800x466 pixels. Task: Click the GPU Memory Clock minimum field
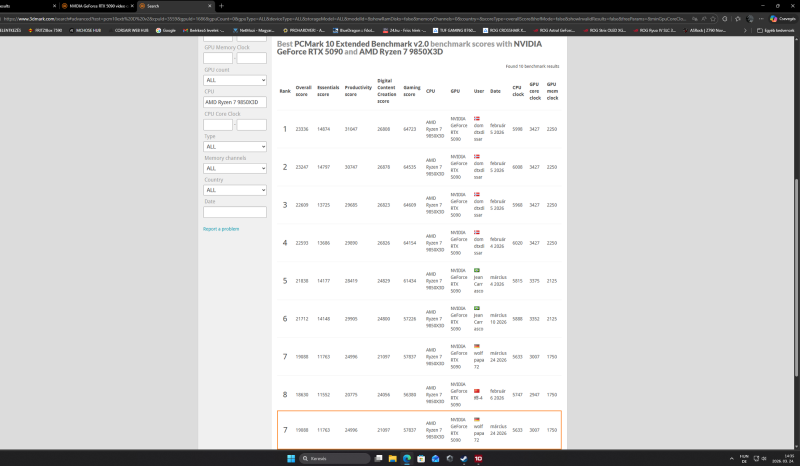coord(218,58)
